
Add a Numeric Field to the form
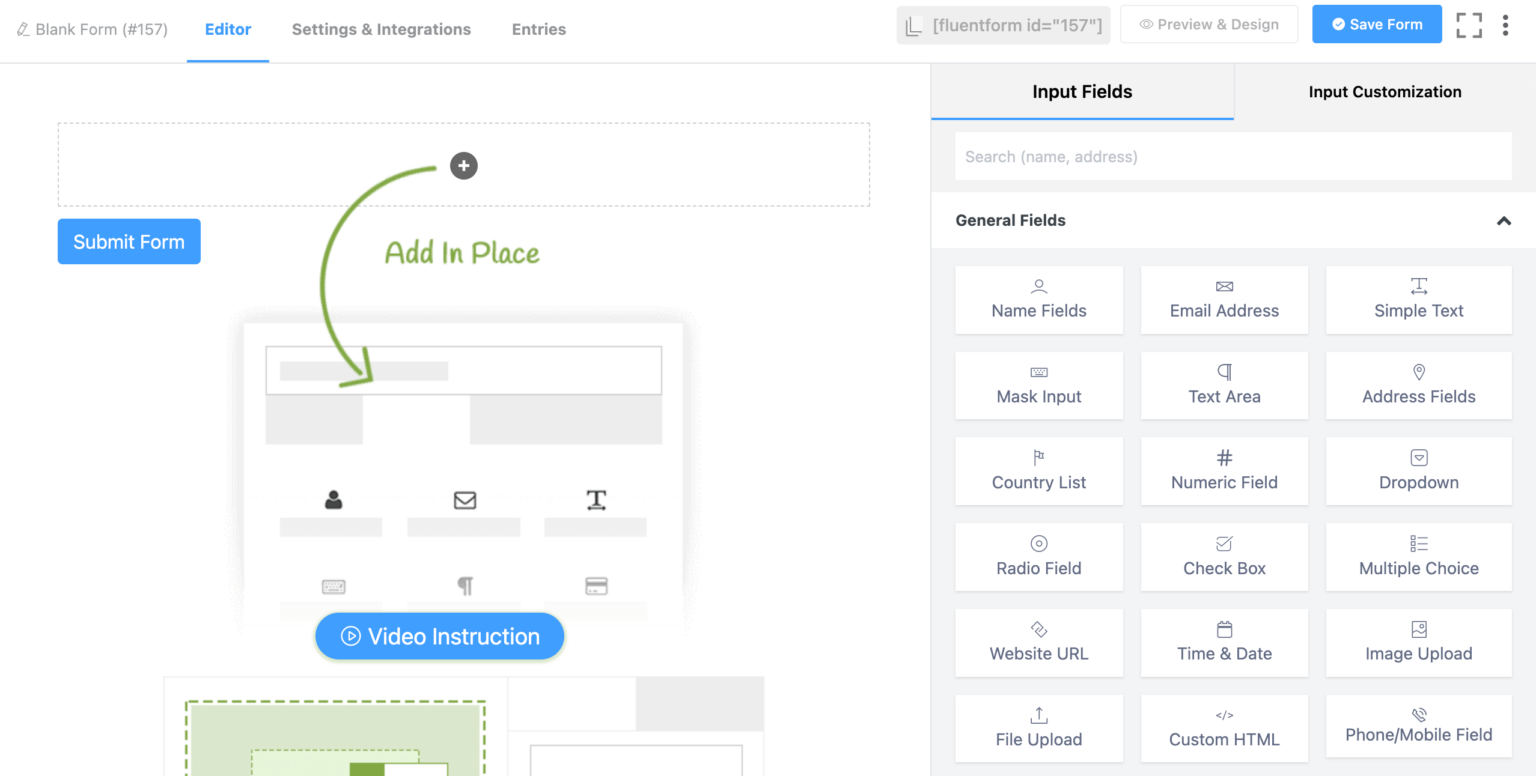point(1224,471)
